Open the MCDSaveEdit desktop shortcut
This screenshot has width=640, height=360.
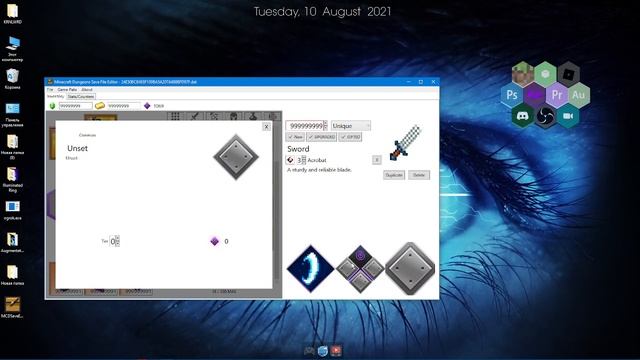point(12,308)
